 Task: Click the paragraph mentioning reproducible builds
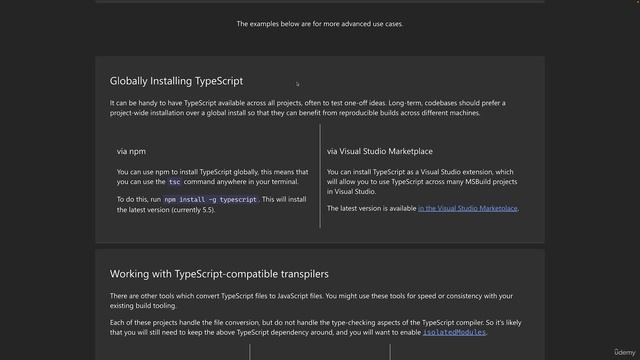(307, 108)
